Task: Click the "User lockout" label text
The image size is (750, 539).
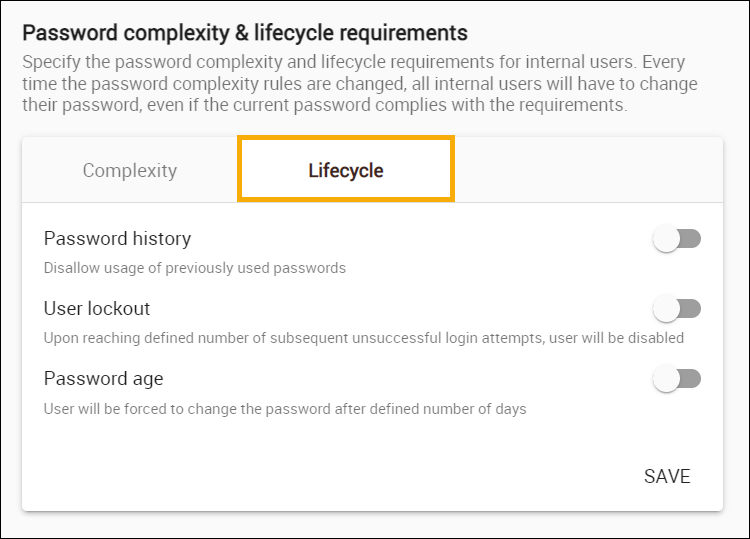Action: point(97,309)
